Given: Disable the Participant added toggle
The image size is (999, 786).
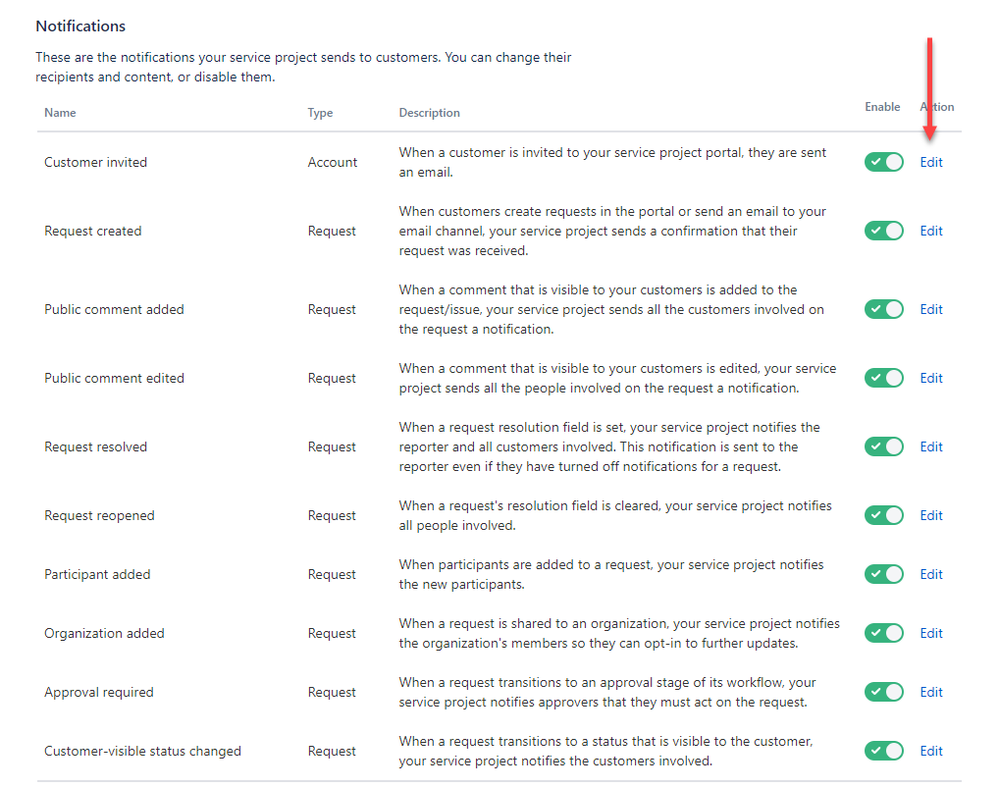Looking at the screenshot, I should pos(883,574).
